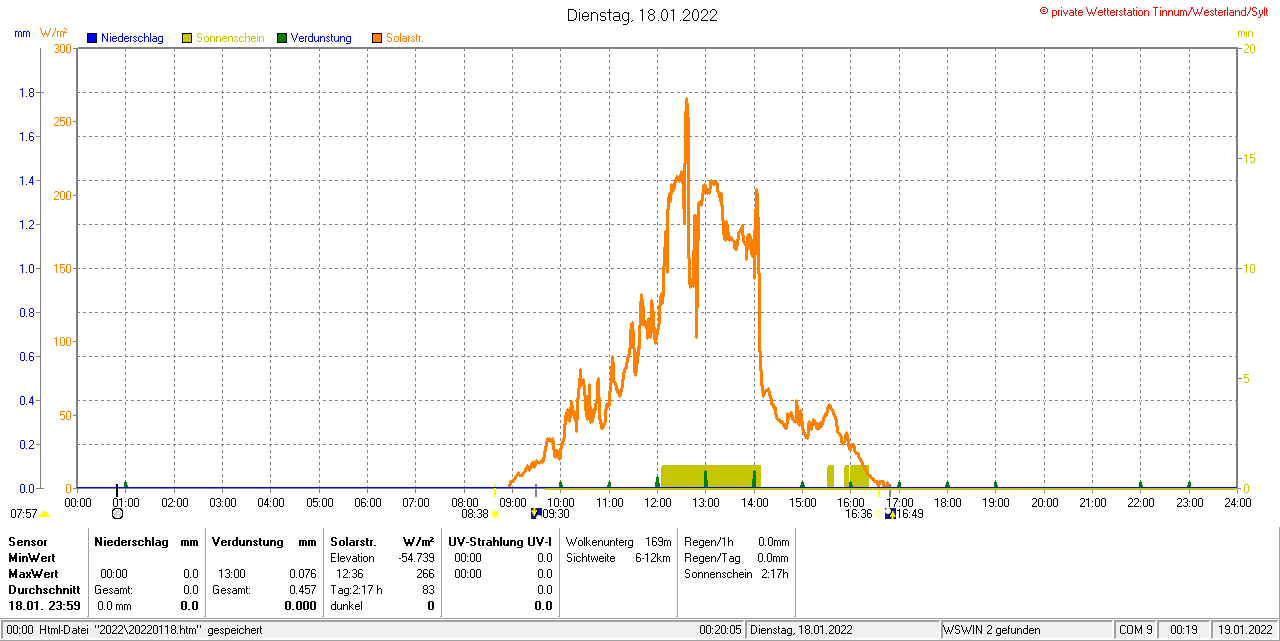Click the Regen/Tag 0.0mm entry

coord(737,558)
